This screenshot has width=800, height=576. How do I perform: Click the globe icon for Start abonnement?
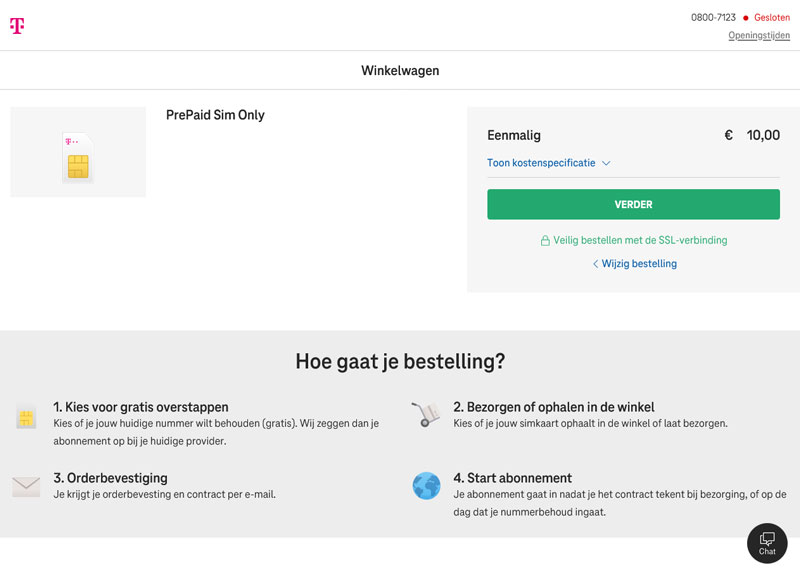click(426, 486)
